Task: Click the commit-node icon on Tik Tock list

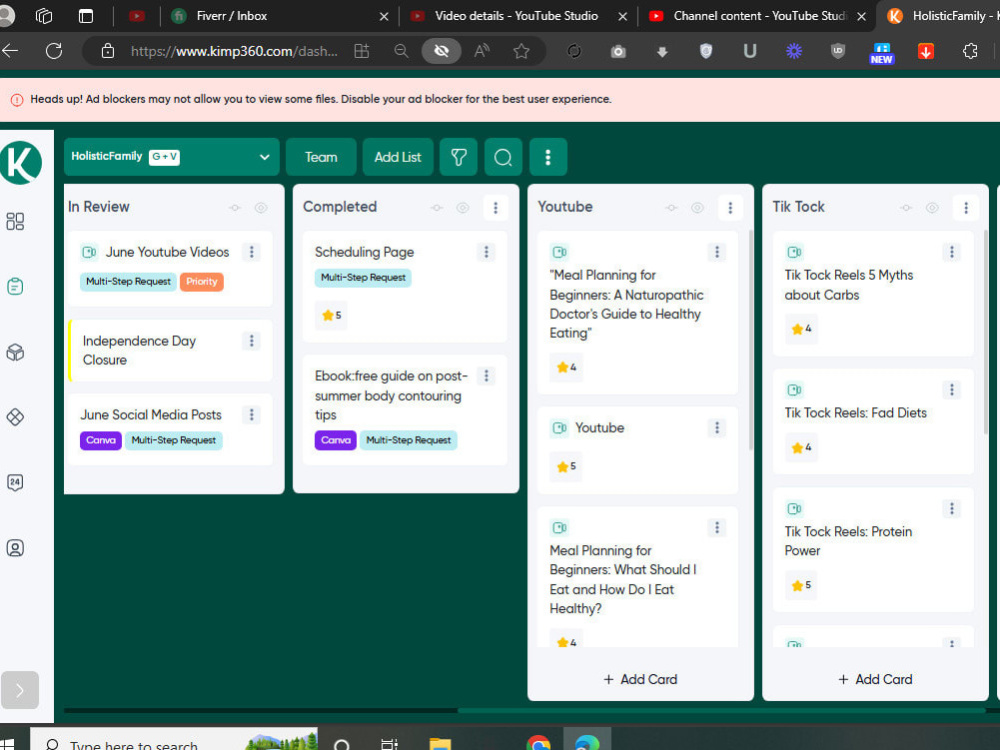Action: (x=906, y=208)
